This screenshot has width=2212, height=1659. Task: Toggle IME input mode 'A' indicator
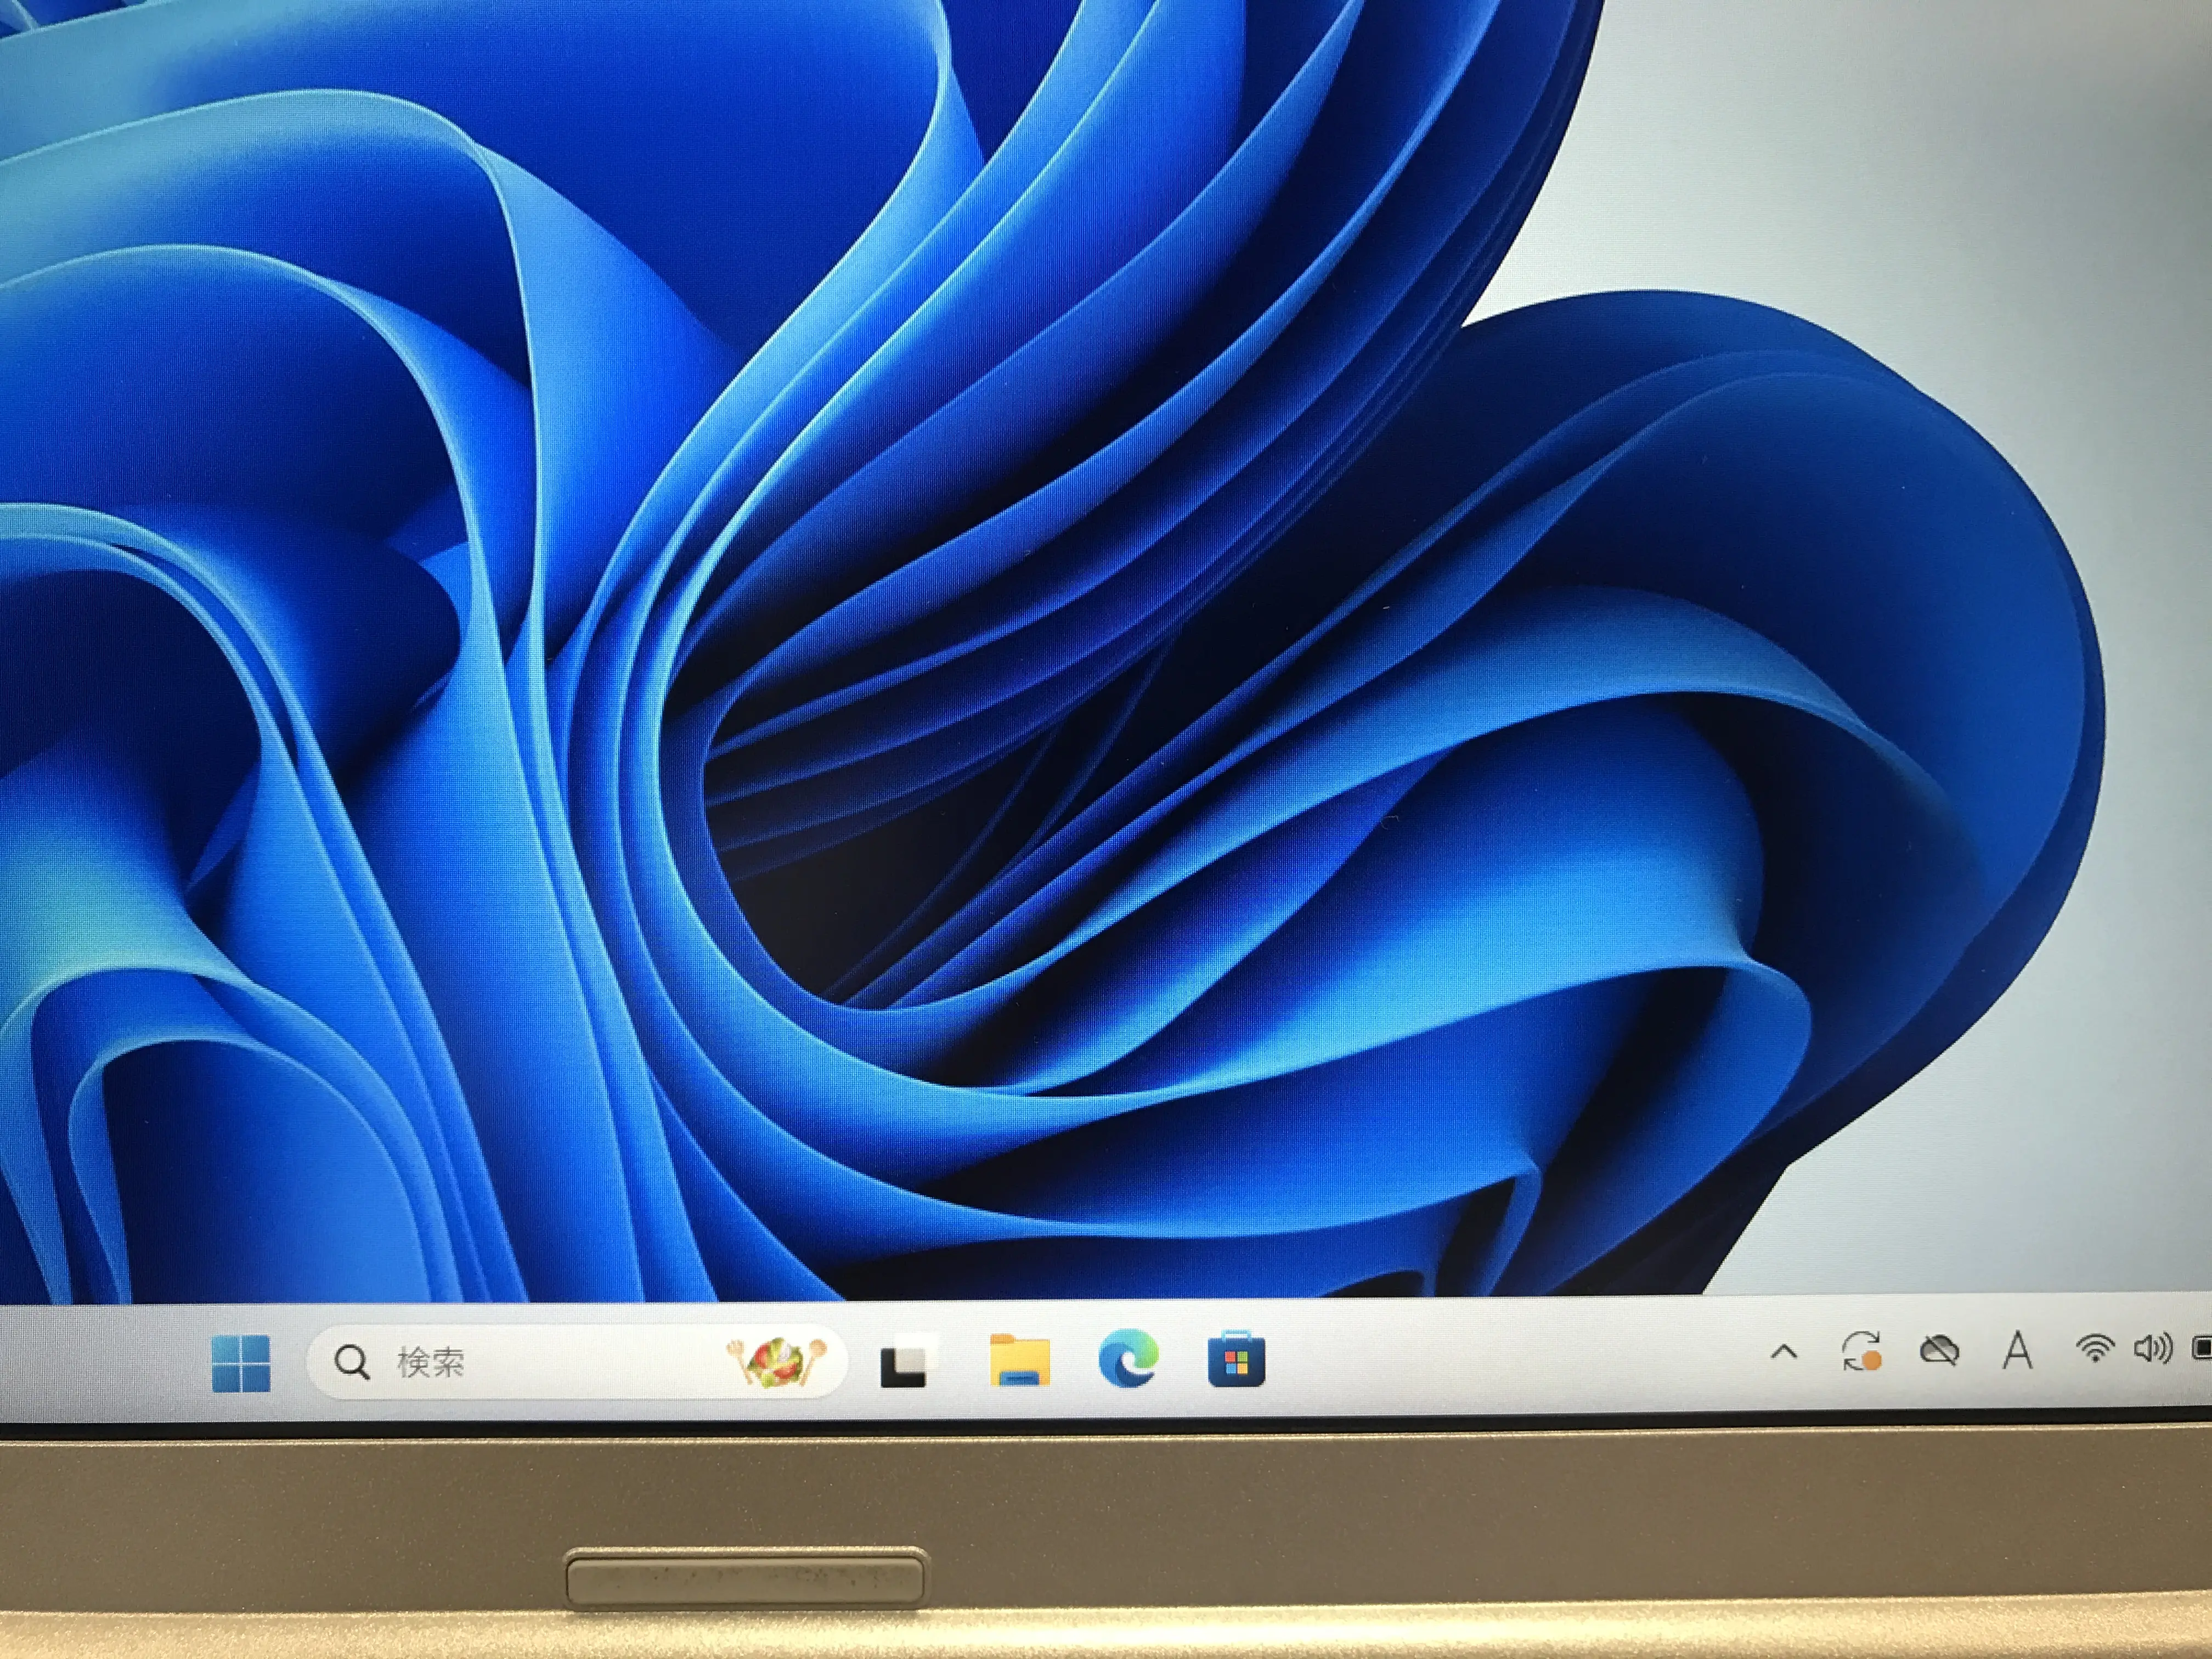[2018, 1351]
